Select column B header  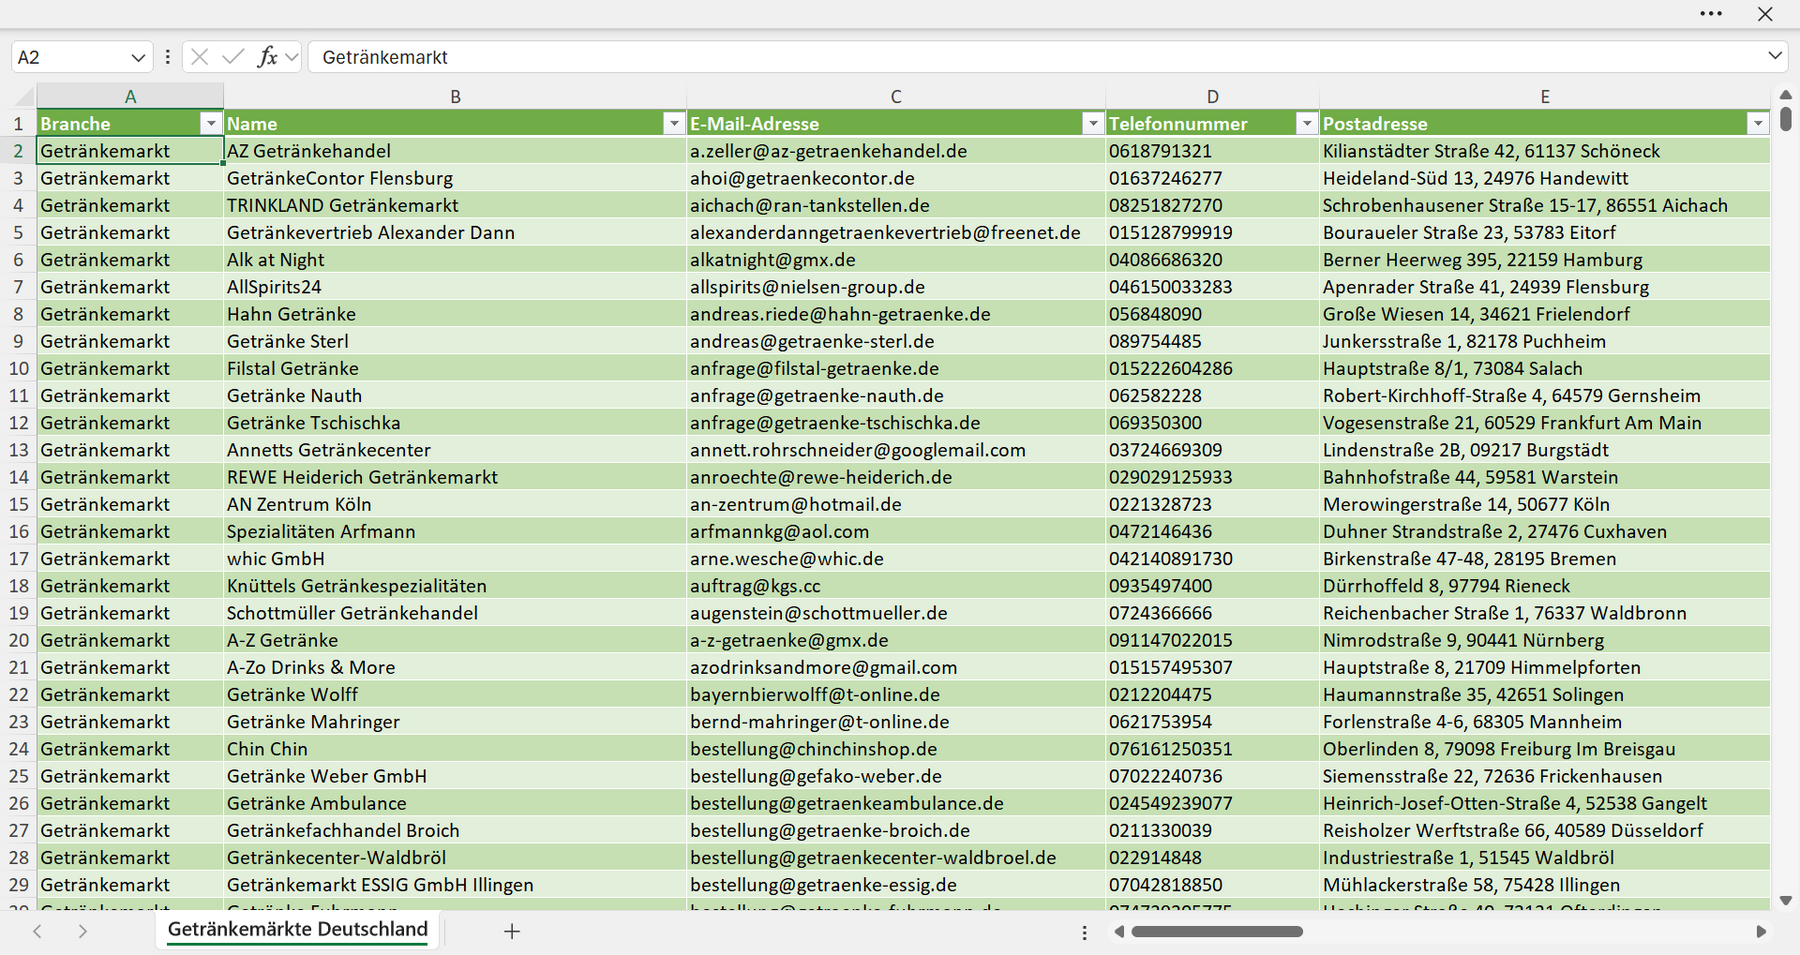point(455,96)
